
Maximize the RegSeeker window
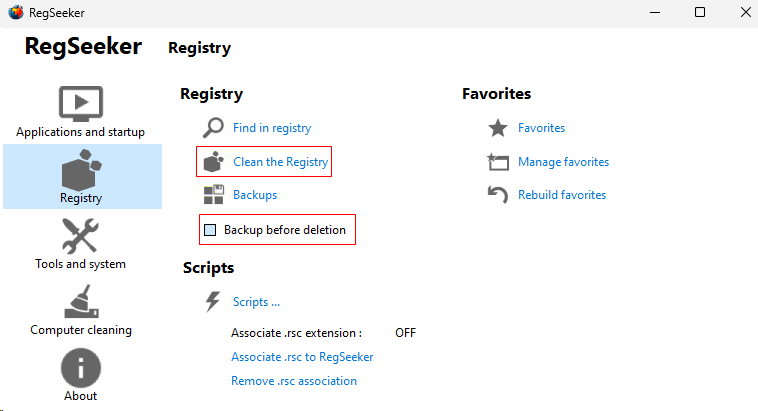tap(700, 12)
